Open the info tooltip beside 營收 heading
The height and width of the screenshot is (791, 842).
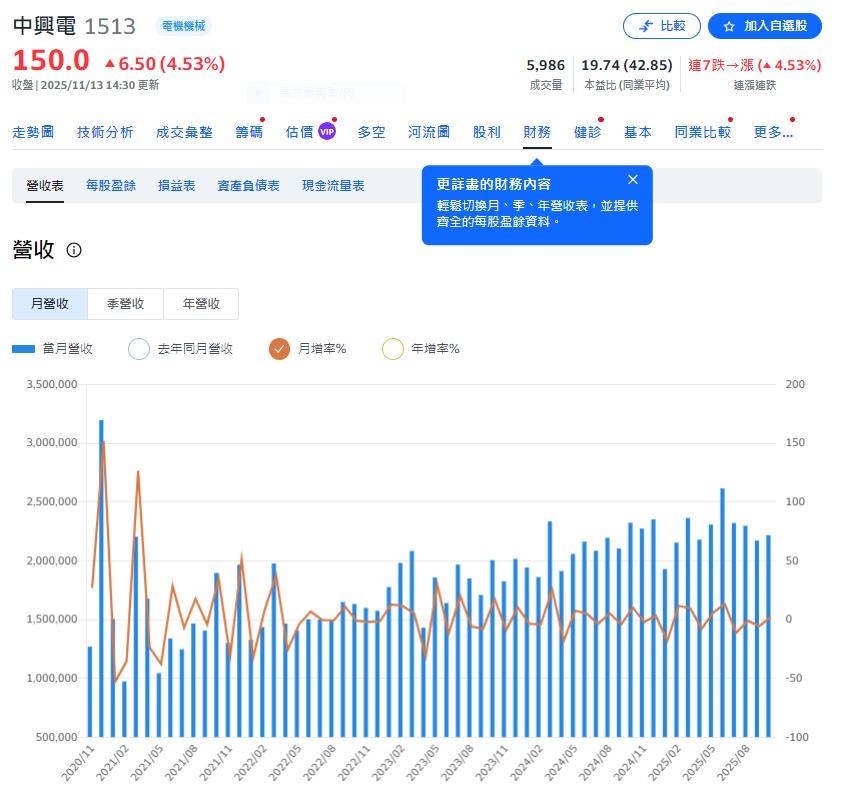point(75,251)
